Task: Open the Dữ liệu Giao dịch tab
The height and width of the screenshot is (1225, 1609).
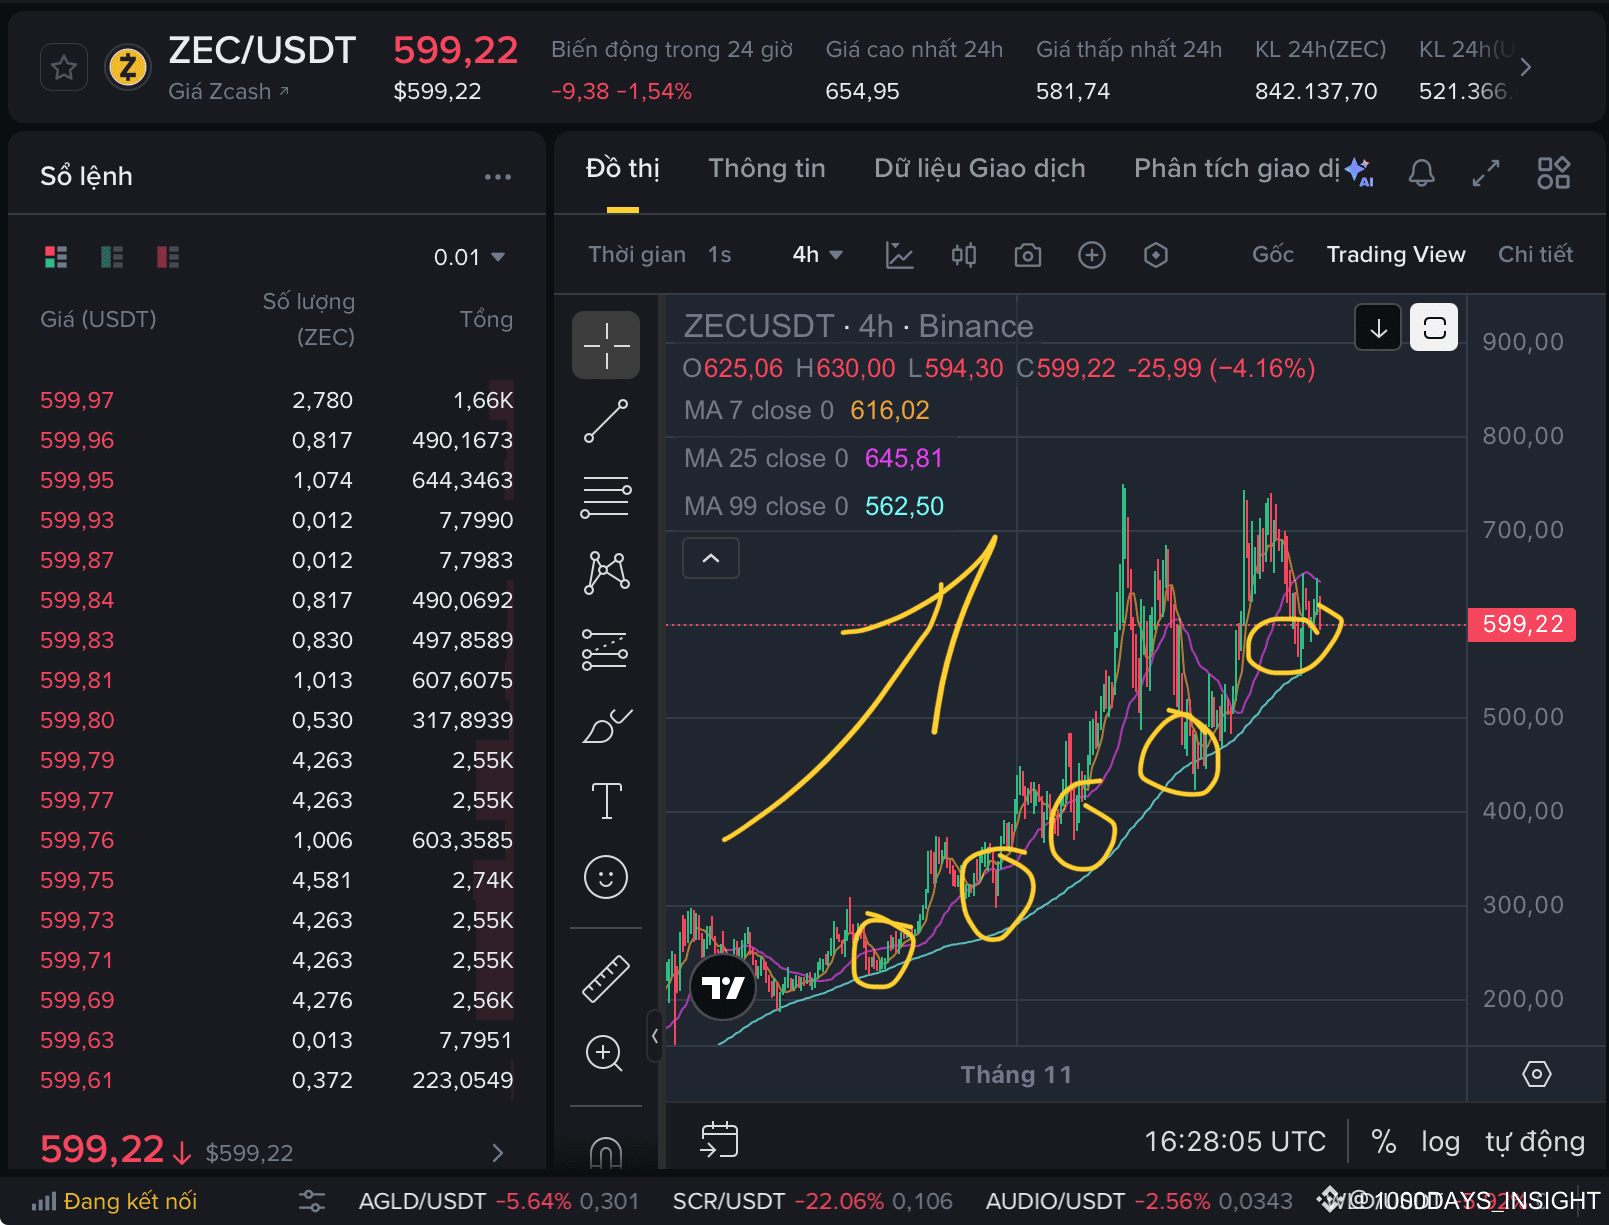Action: tap(979, 168)
